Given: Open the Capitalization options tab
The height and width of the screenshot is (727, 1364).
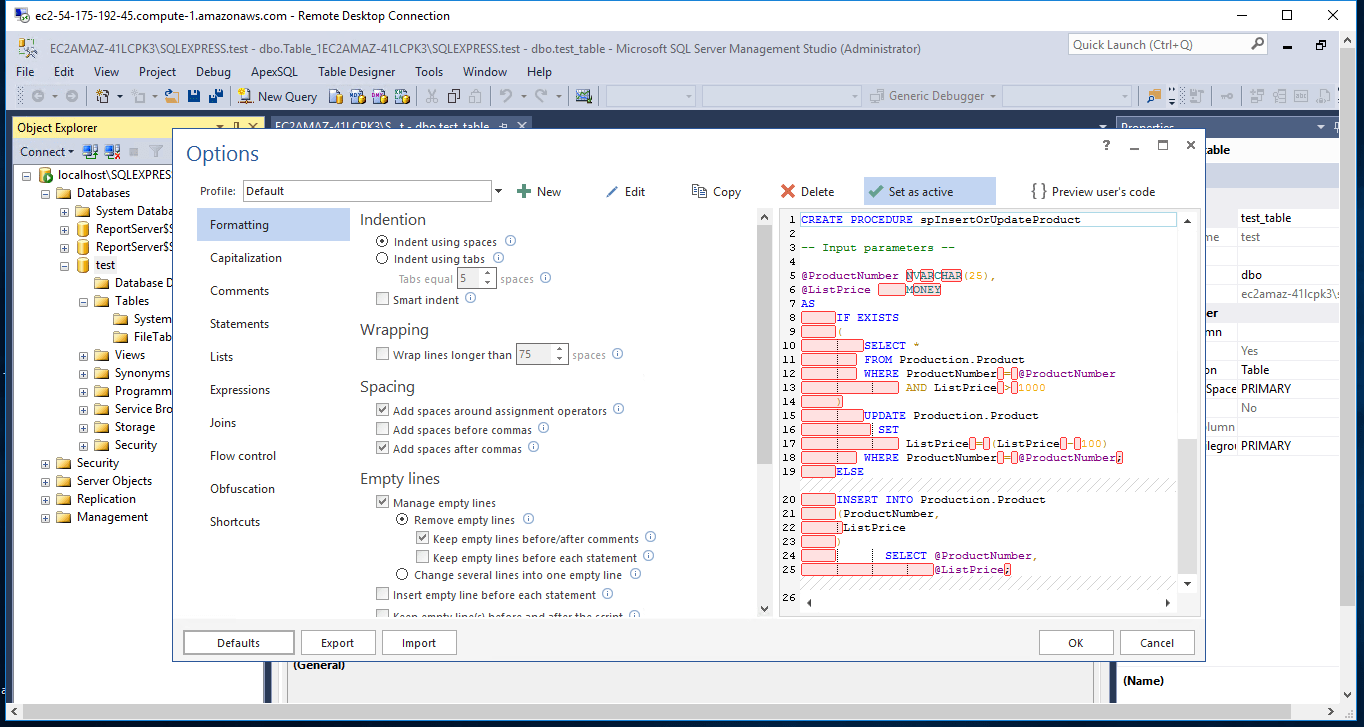Looking at the screenshot, I should [246, 258].
